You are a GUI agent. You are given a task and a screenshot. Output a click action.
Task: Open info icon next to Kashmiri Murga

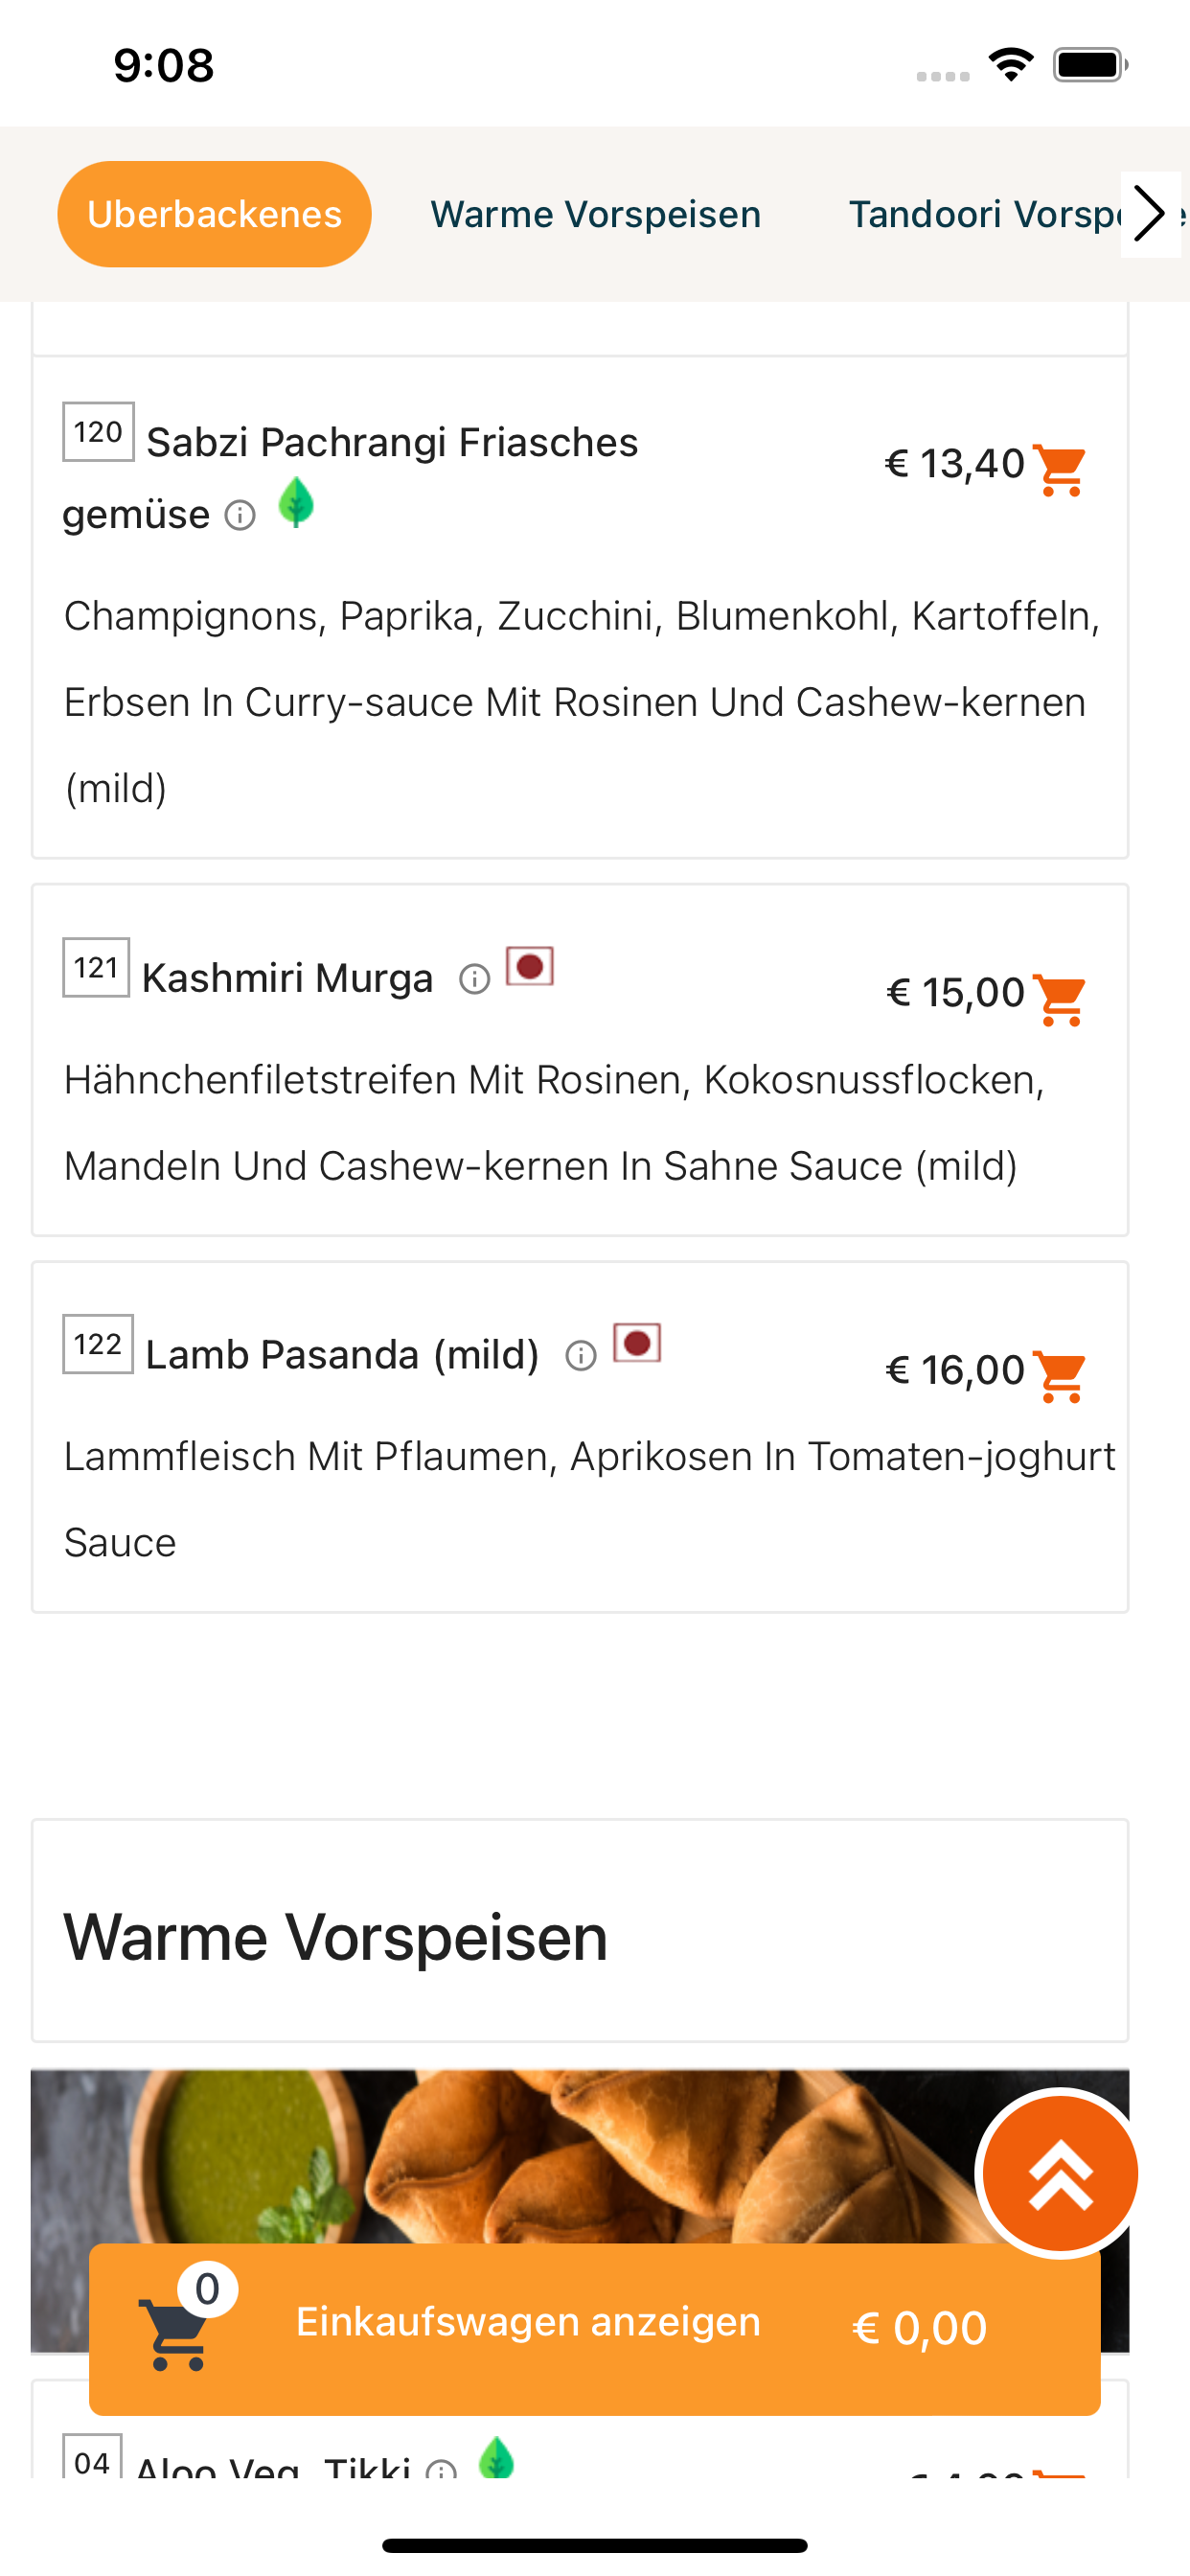tap(474, 979)
